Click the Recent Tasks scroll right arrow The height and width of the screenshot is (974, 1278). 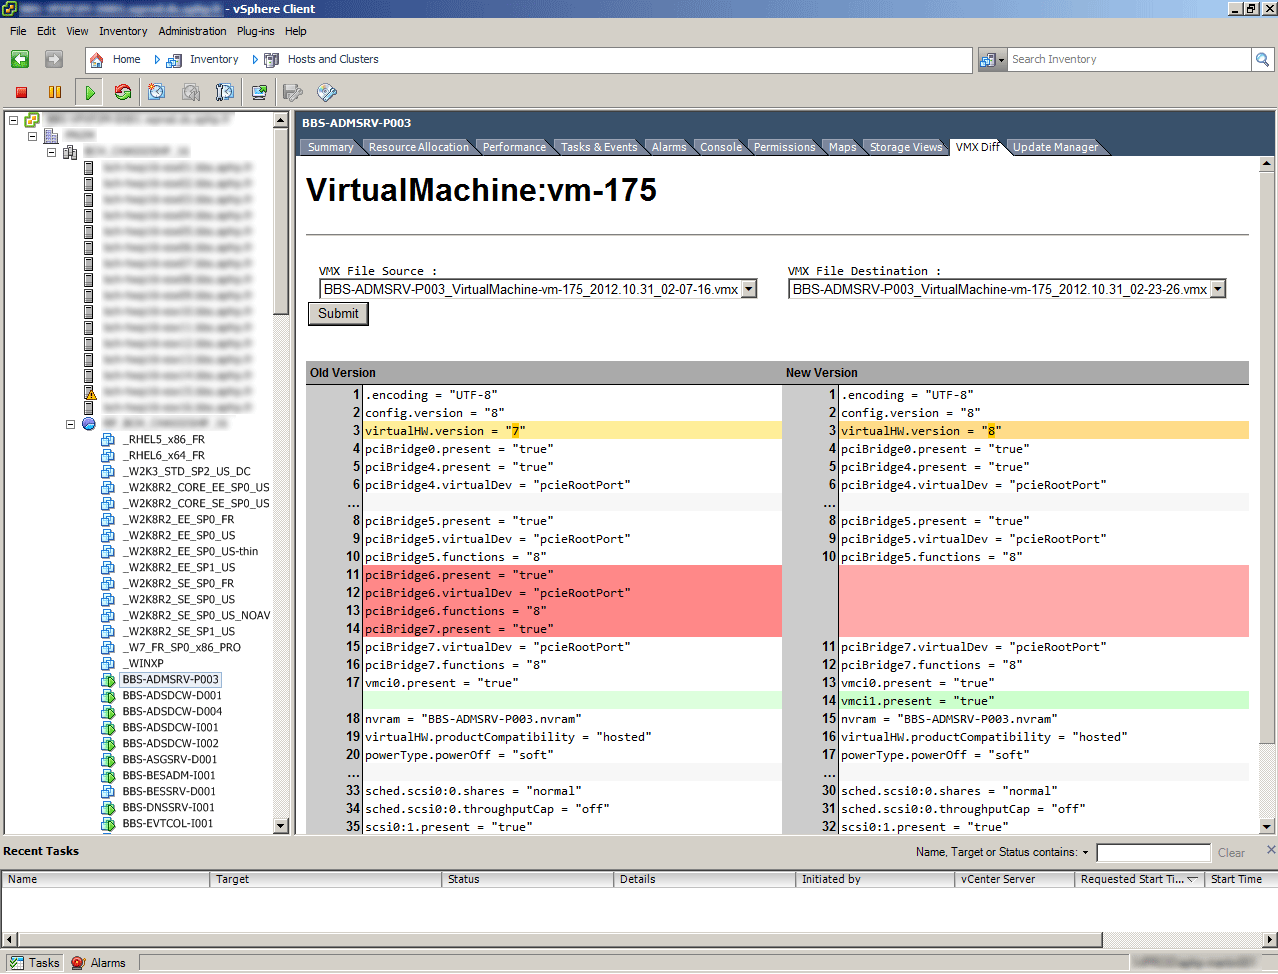1270,940
